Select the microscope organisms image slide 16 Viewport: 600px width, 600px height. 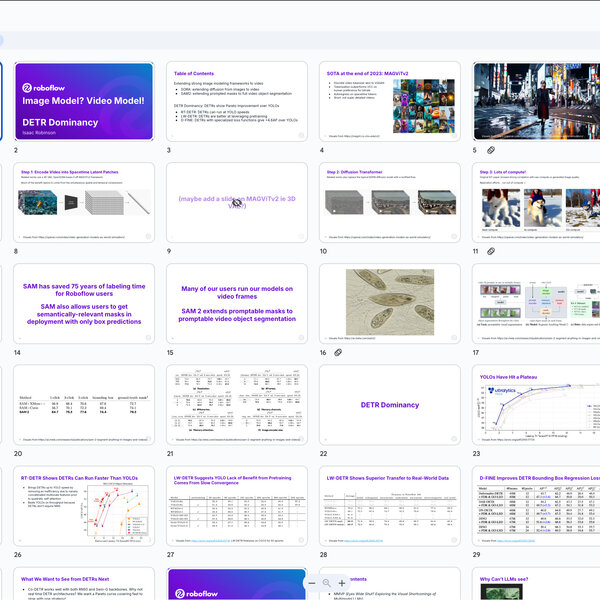pyautogui.click(x=390, y=303)
